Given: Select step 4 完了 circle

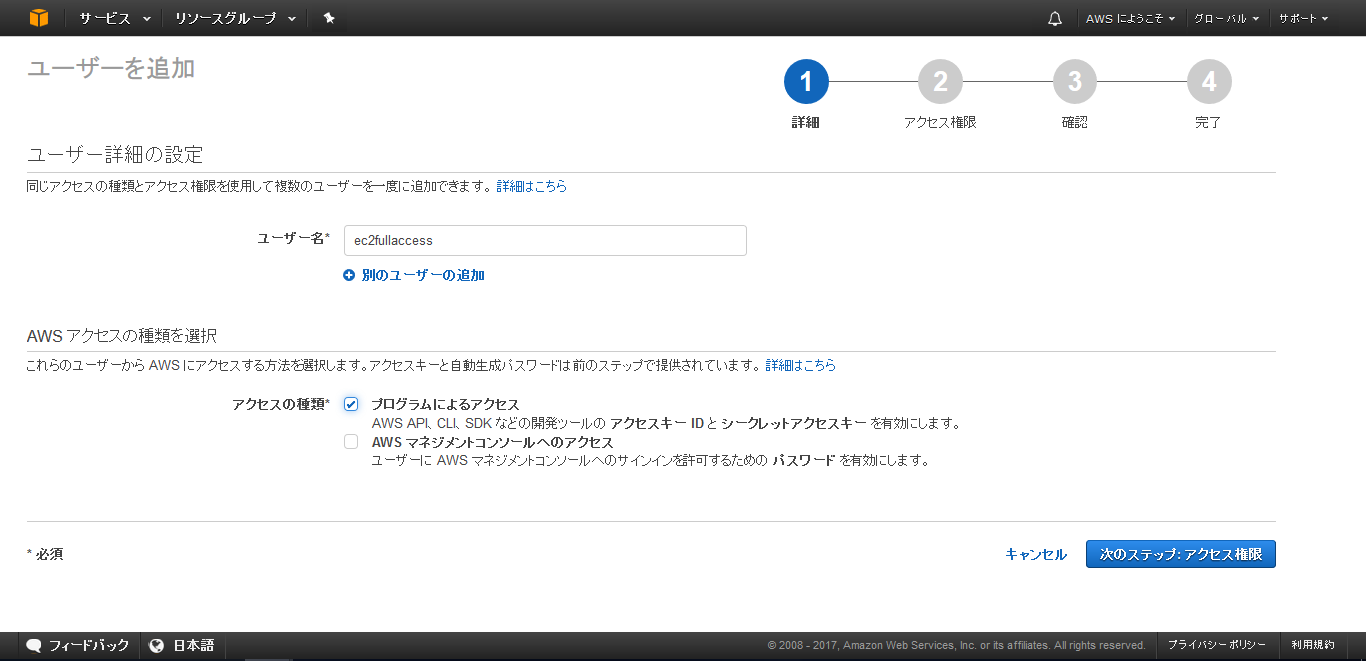Looking at the screenshot, I should coord(1209,81).
